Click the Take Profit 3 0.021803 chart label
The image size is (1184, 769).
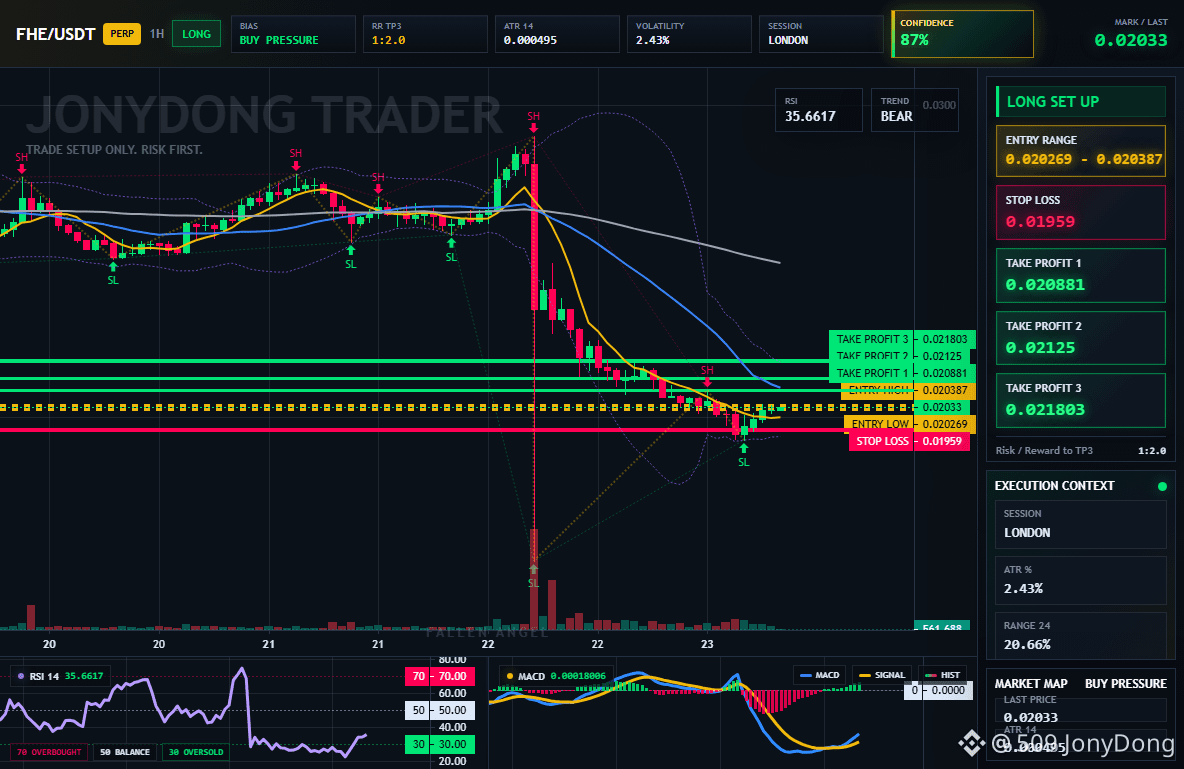(x=902, y=339)
